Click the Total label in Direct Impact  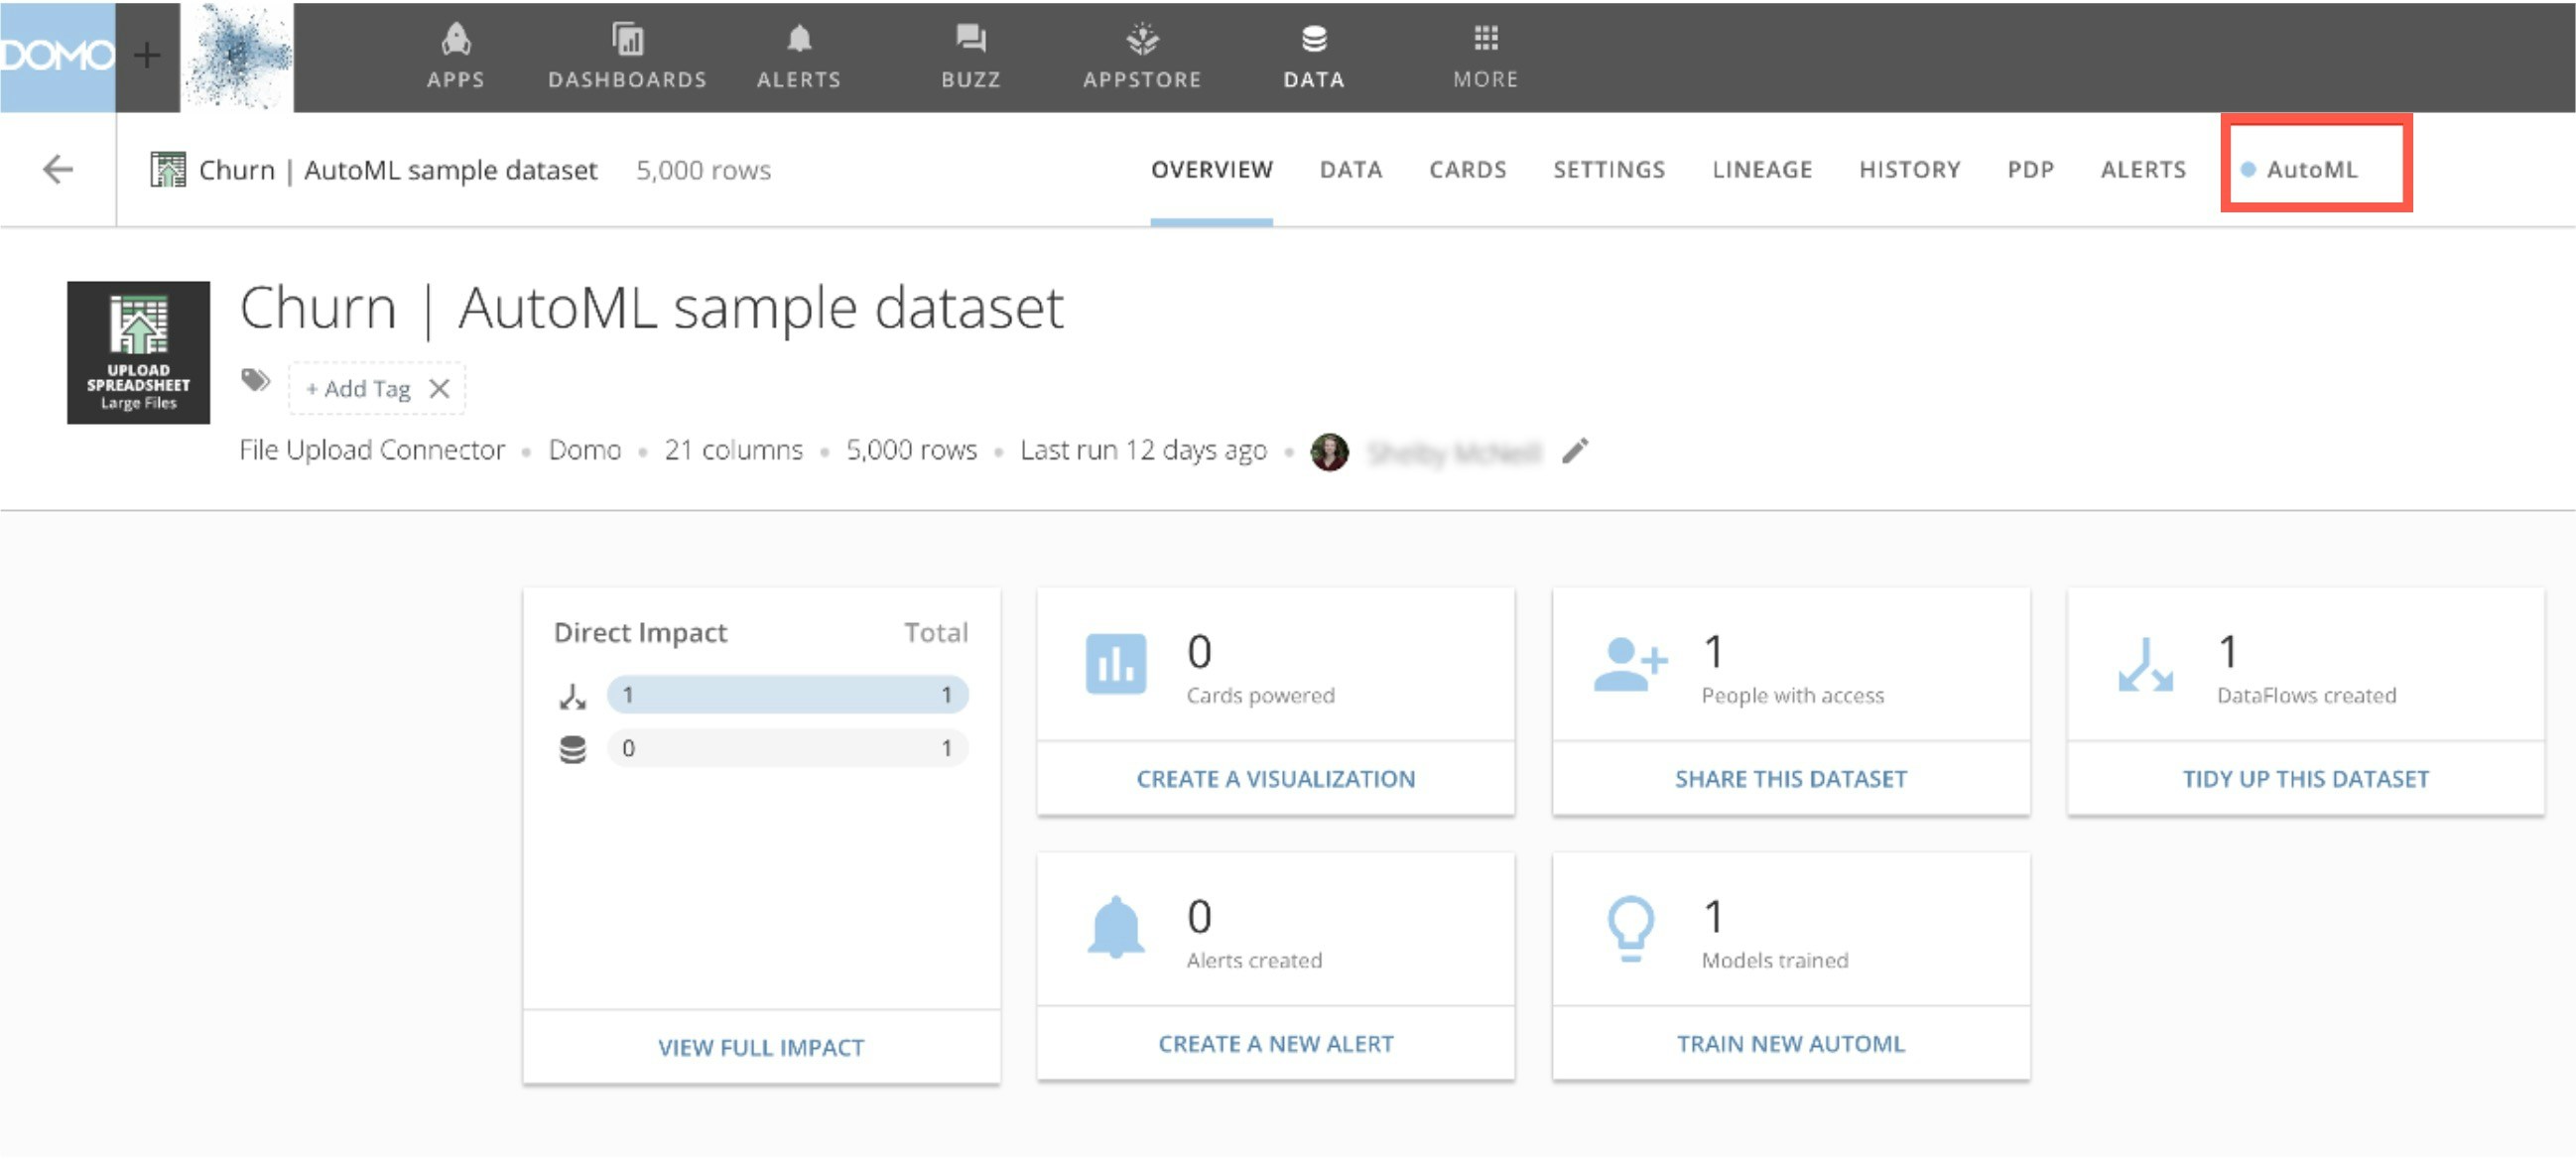coord(936,632)
